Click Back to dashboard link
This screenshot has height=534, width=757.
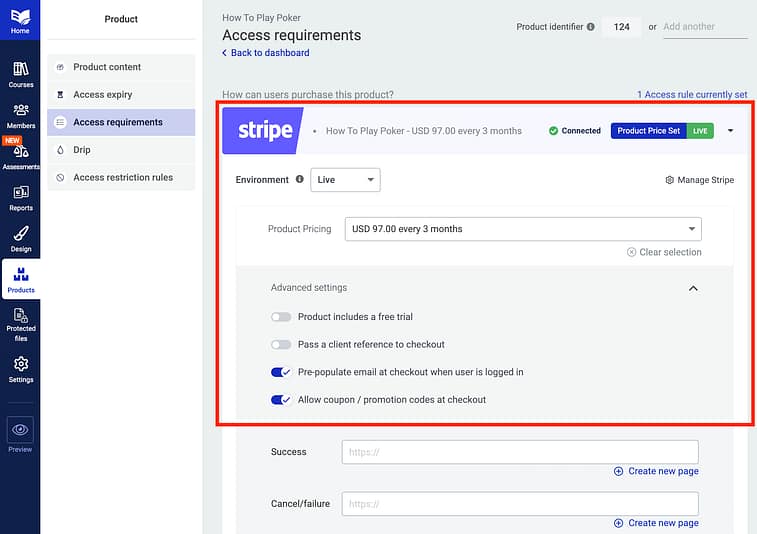click(x=266, y=53)
